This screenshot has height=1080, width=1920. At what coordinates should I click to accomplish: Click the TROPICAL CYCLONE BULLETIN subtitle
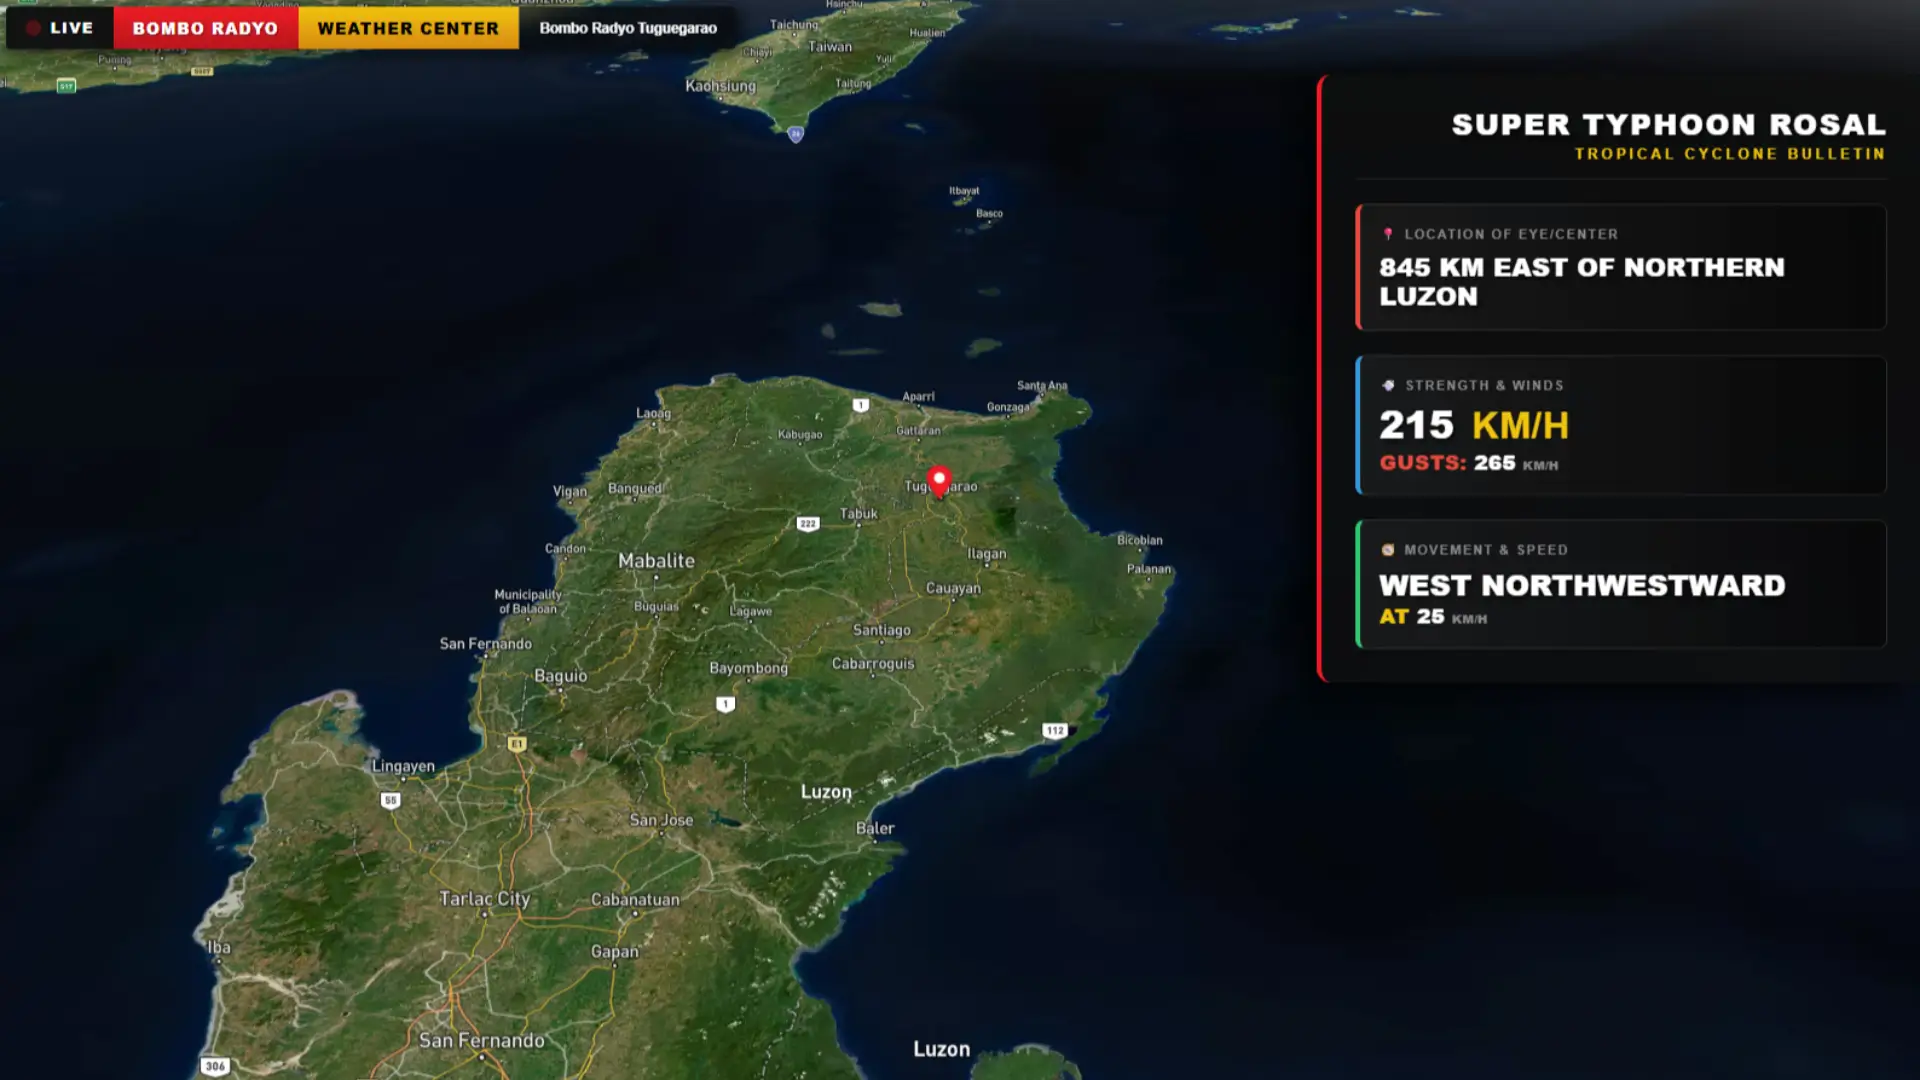(x=1730, y=154)
